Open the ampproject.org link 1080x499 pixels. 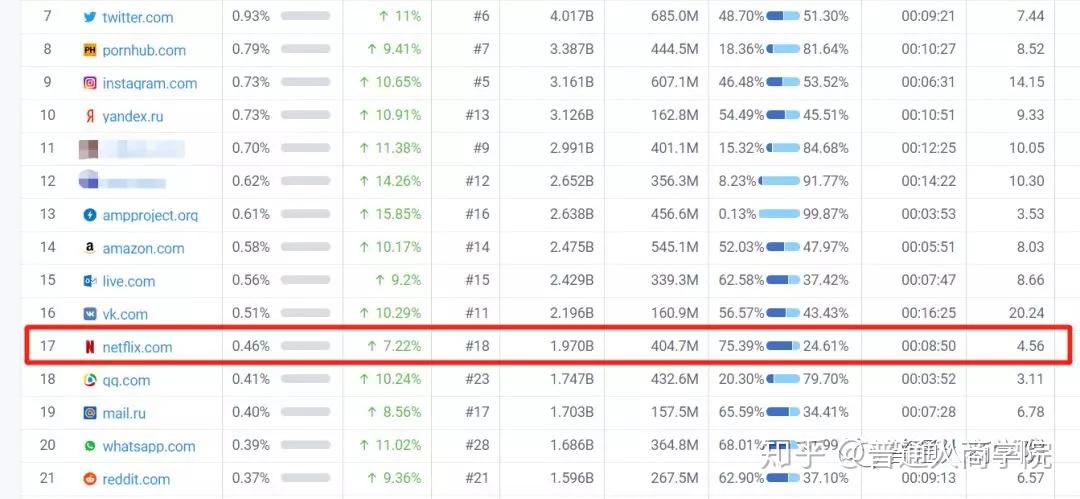click(150, 215)
